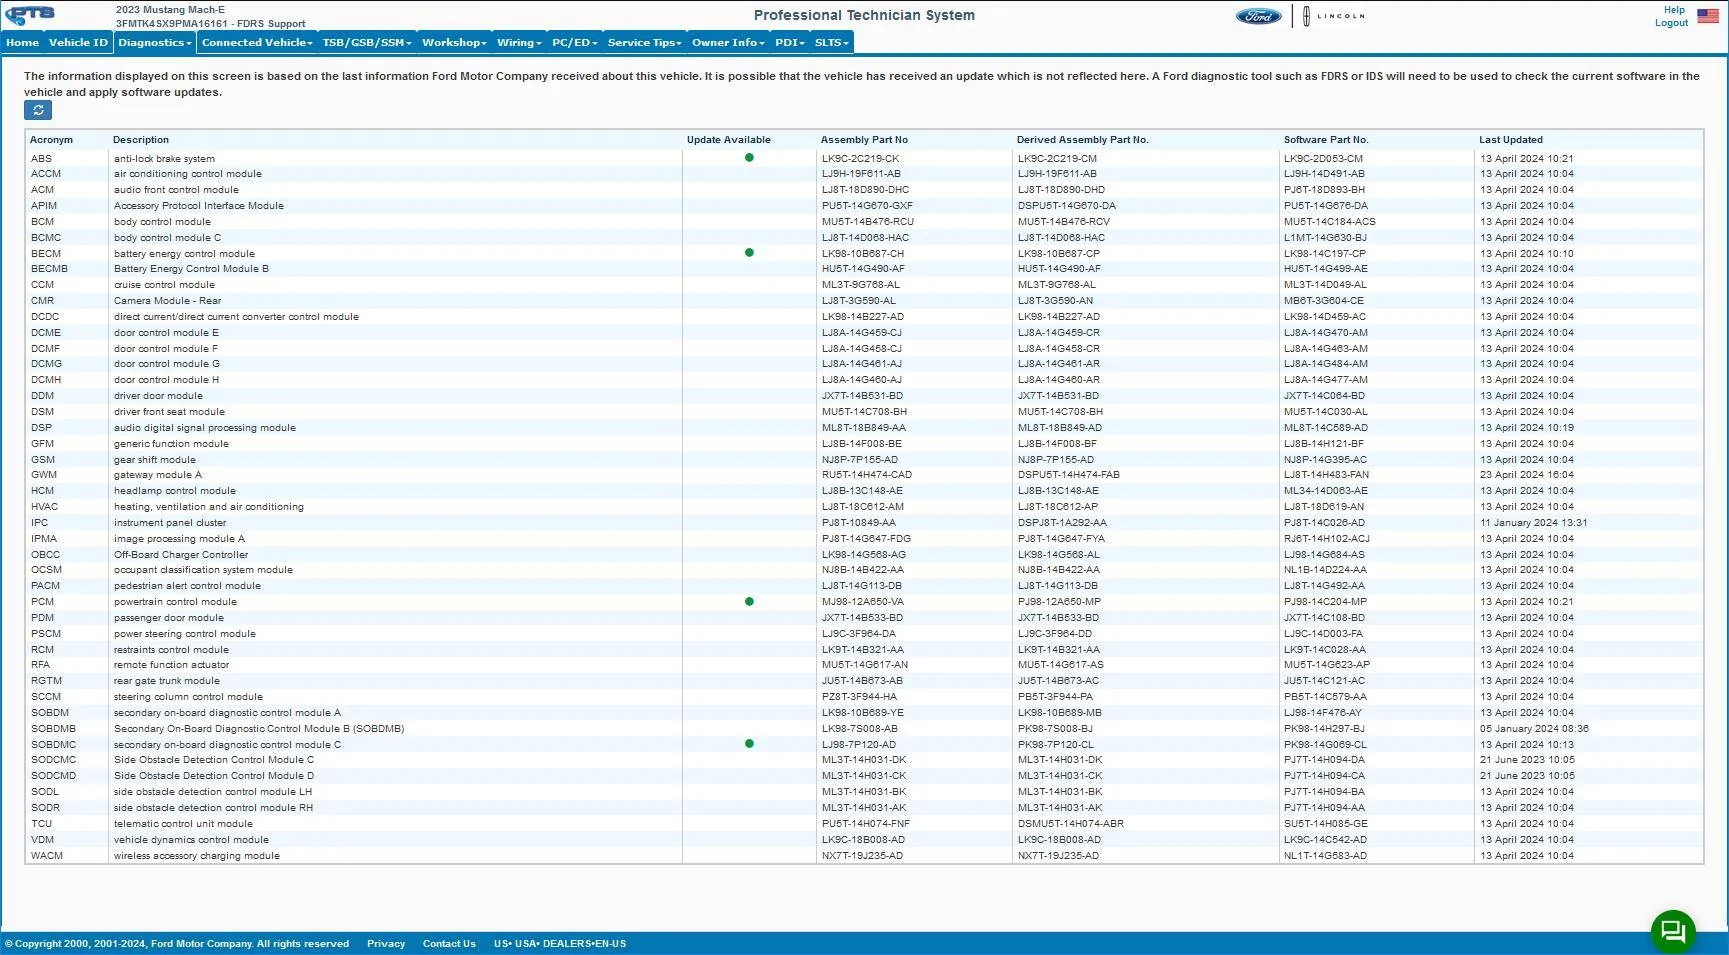Click the Lincoln logo
The height and width of the screenshot is (955, 1729).
[1334, 16]
